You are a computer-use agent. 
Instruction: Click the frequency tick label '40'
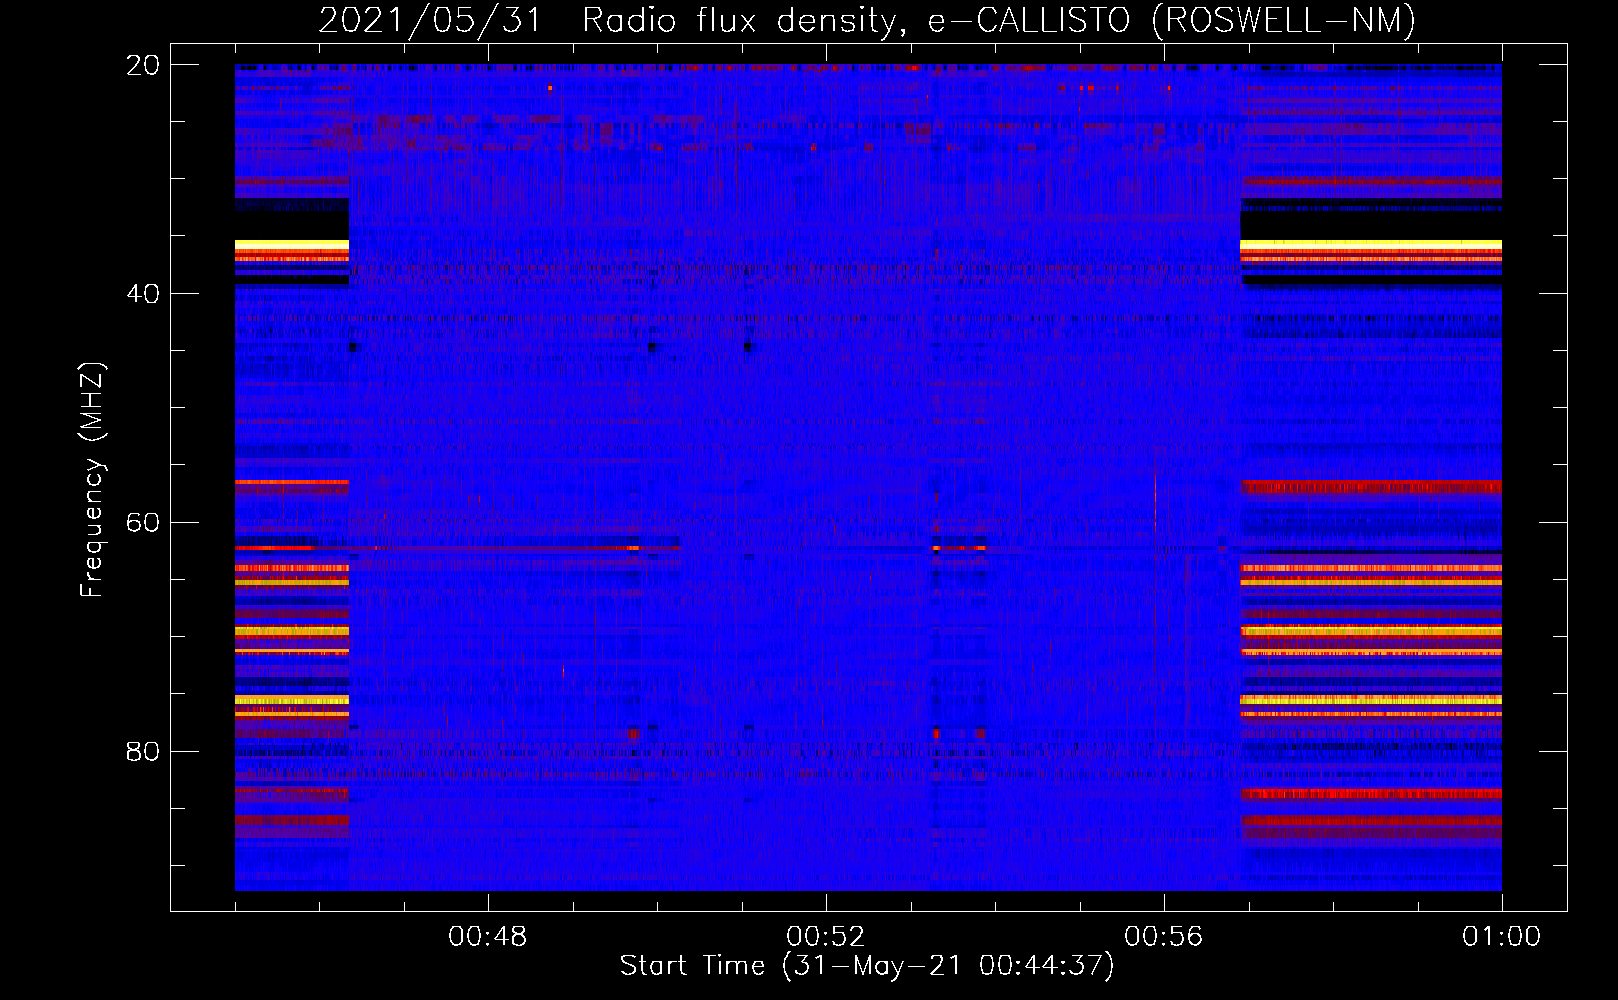[143, 294]
